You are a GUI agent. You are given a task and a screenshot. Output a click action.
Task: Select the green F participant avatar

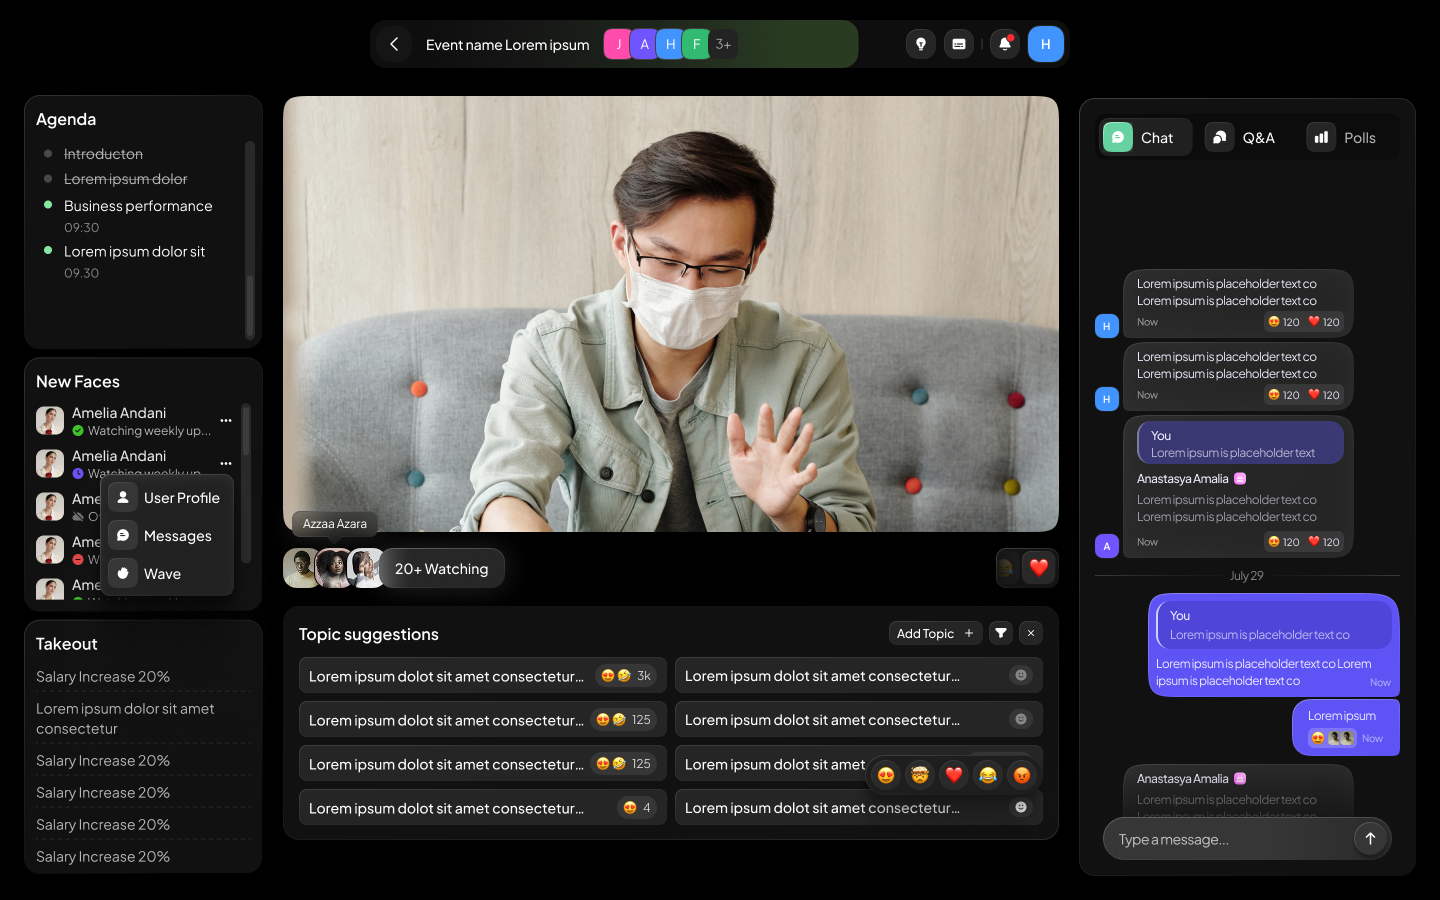click(x=696, y=44)
